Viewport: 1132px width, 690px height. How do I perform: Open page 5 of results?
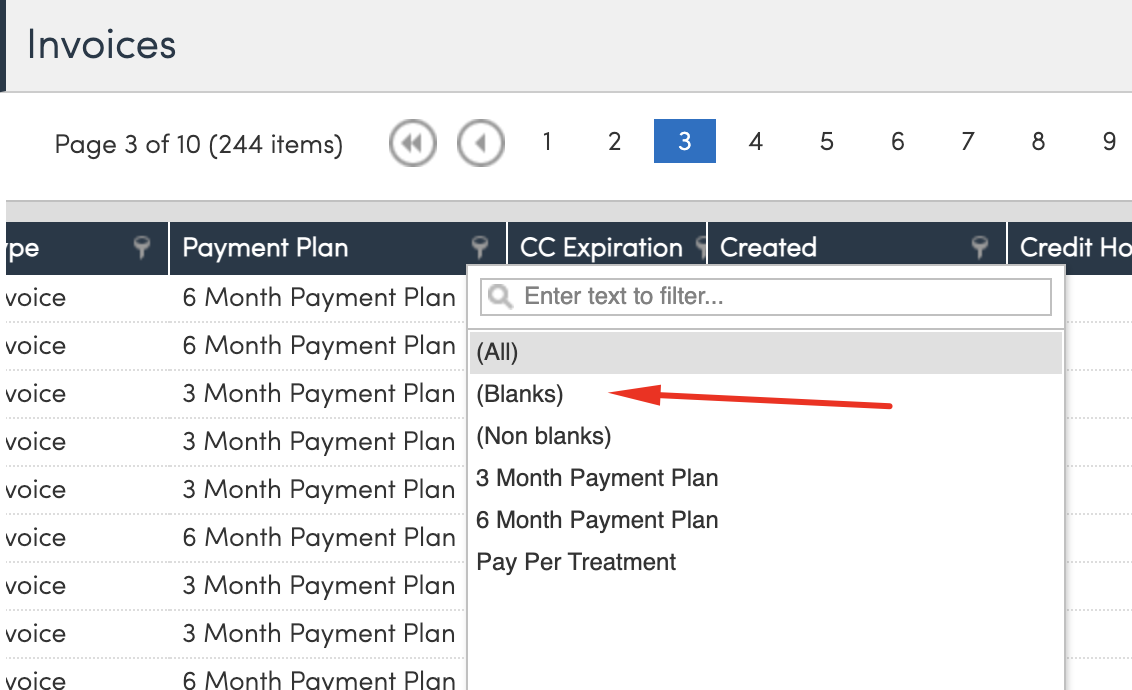click(x=827, y=142)
